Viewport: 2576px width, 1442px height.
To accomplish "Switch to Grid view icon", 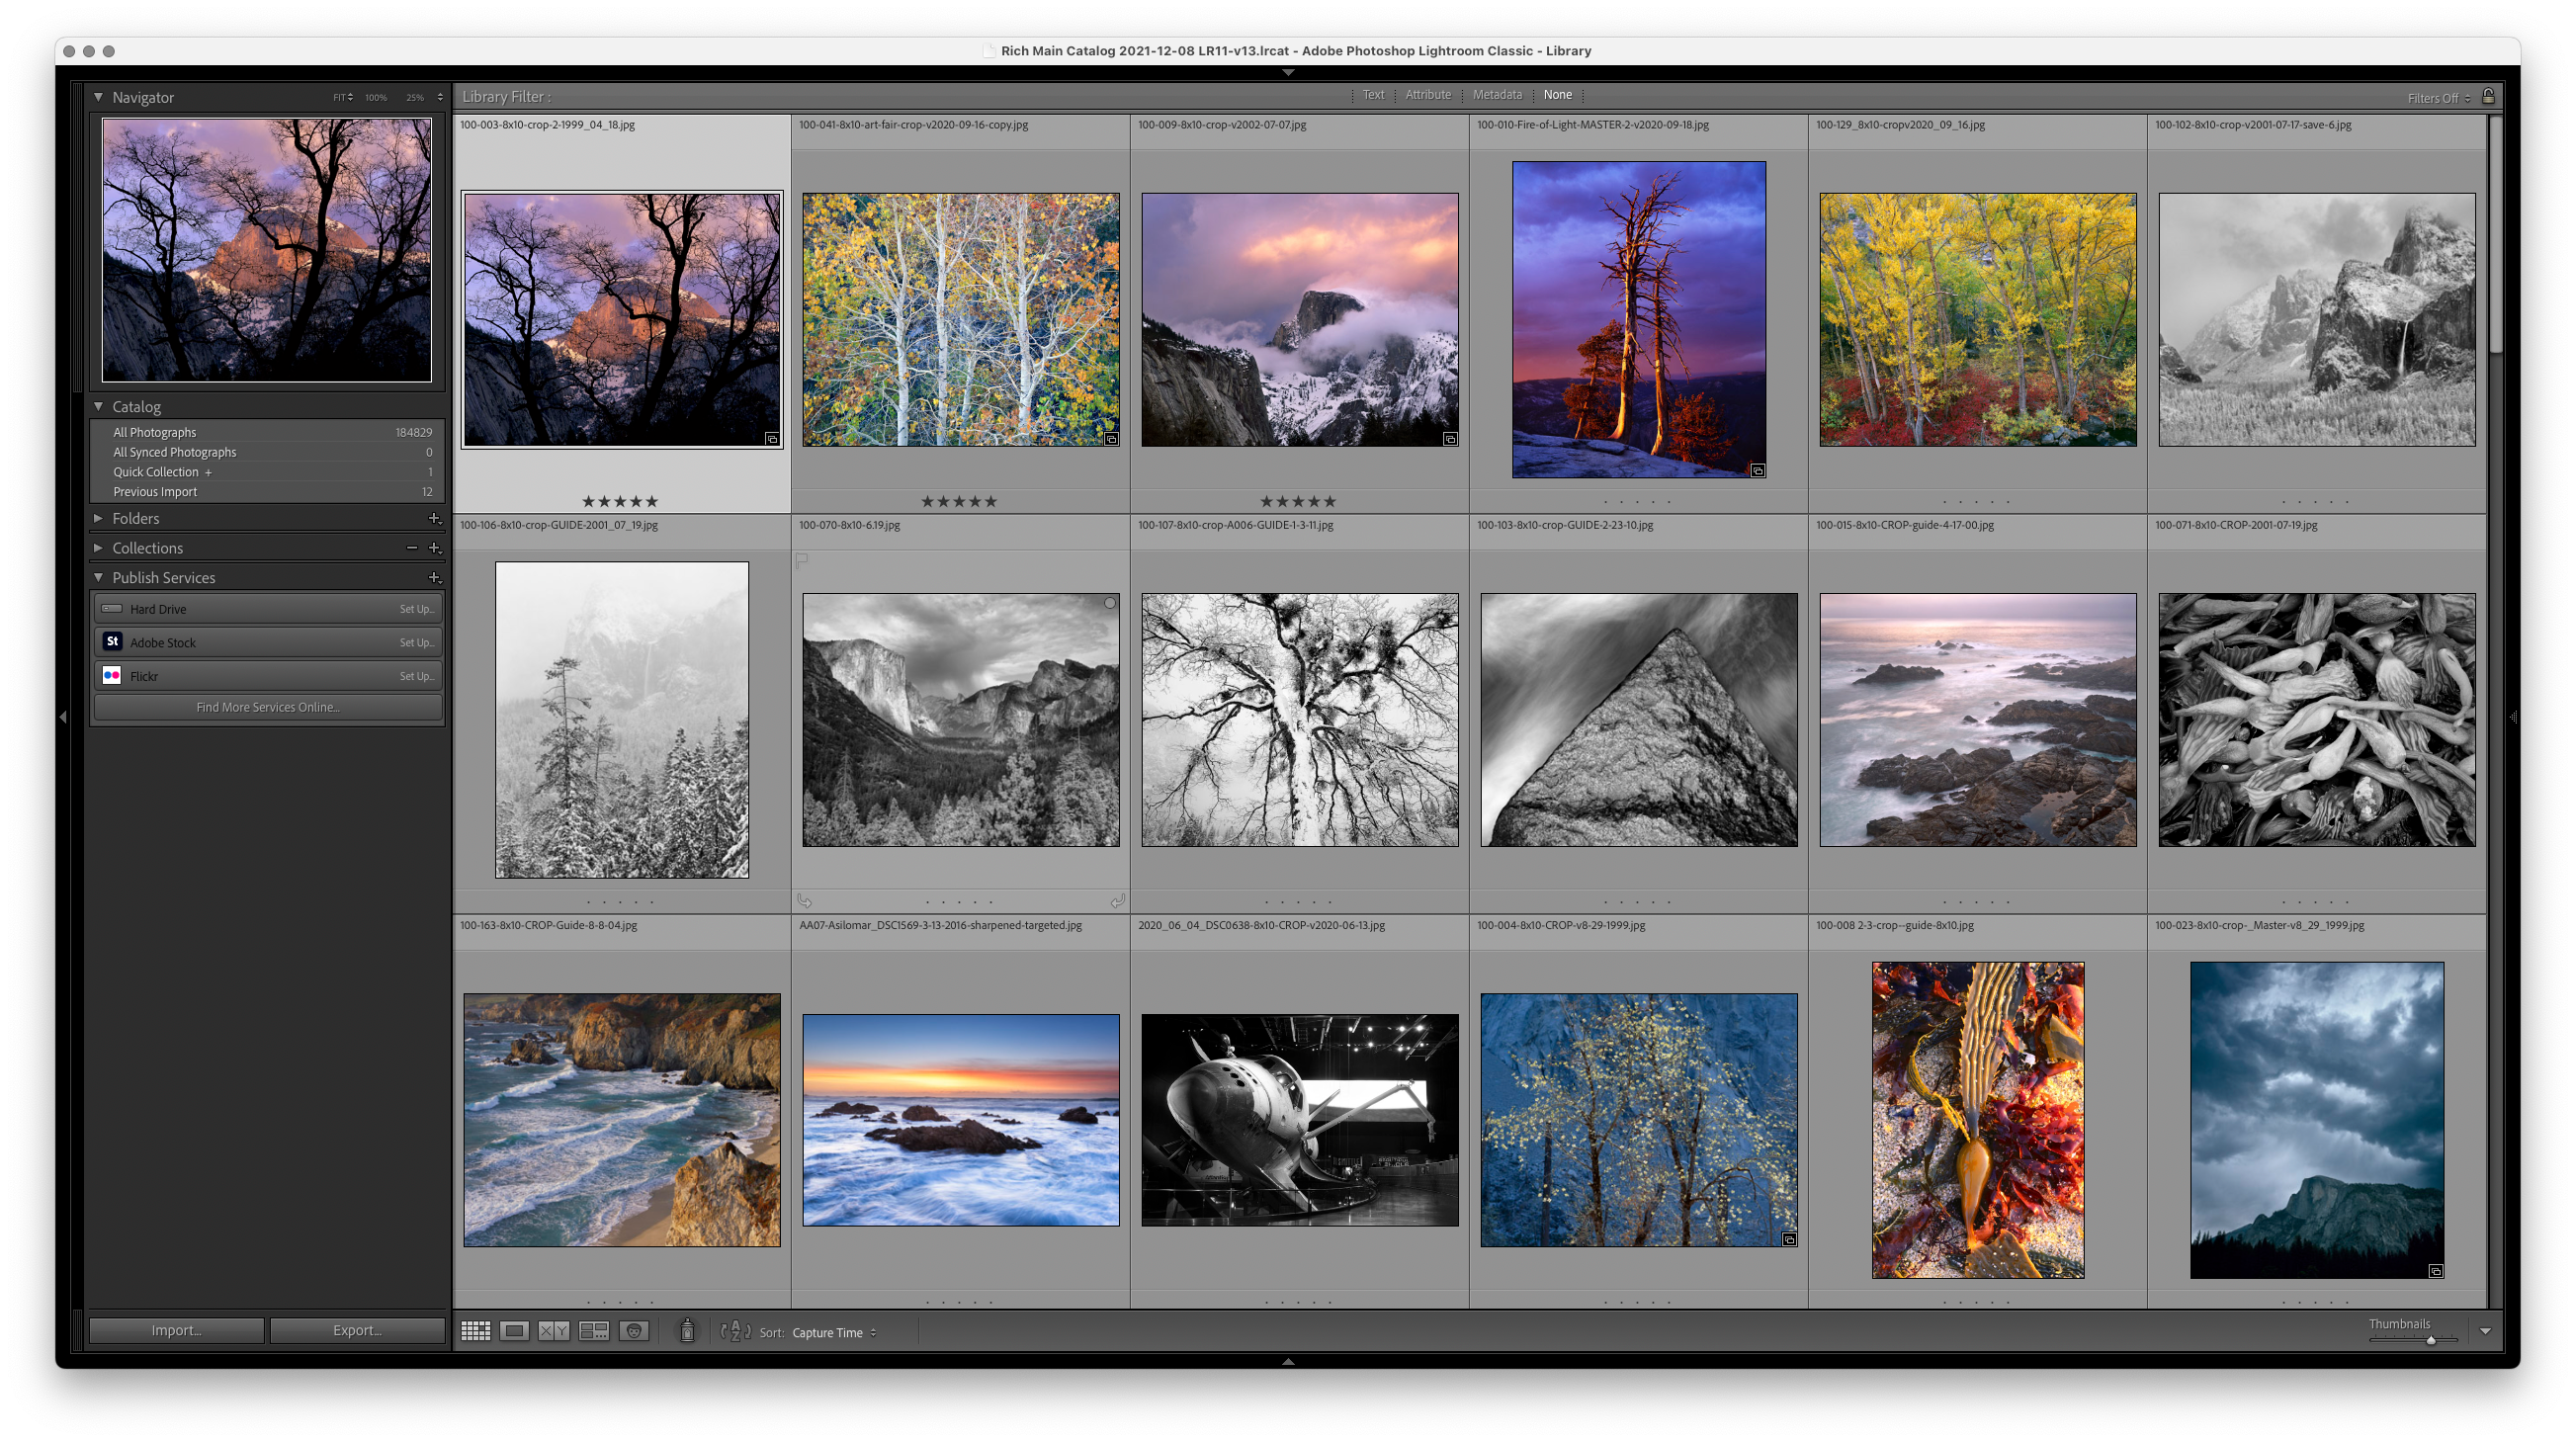I will point(475,1331).
